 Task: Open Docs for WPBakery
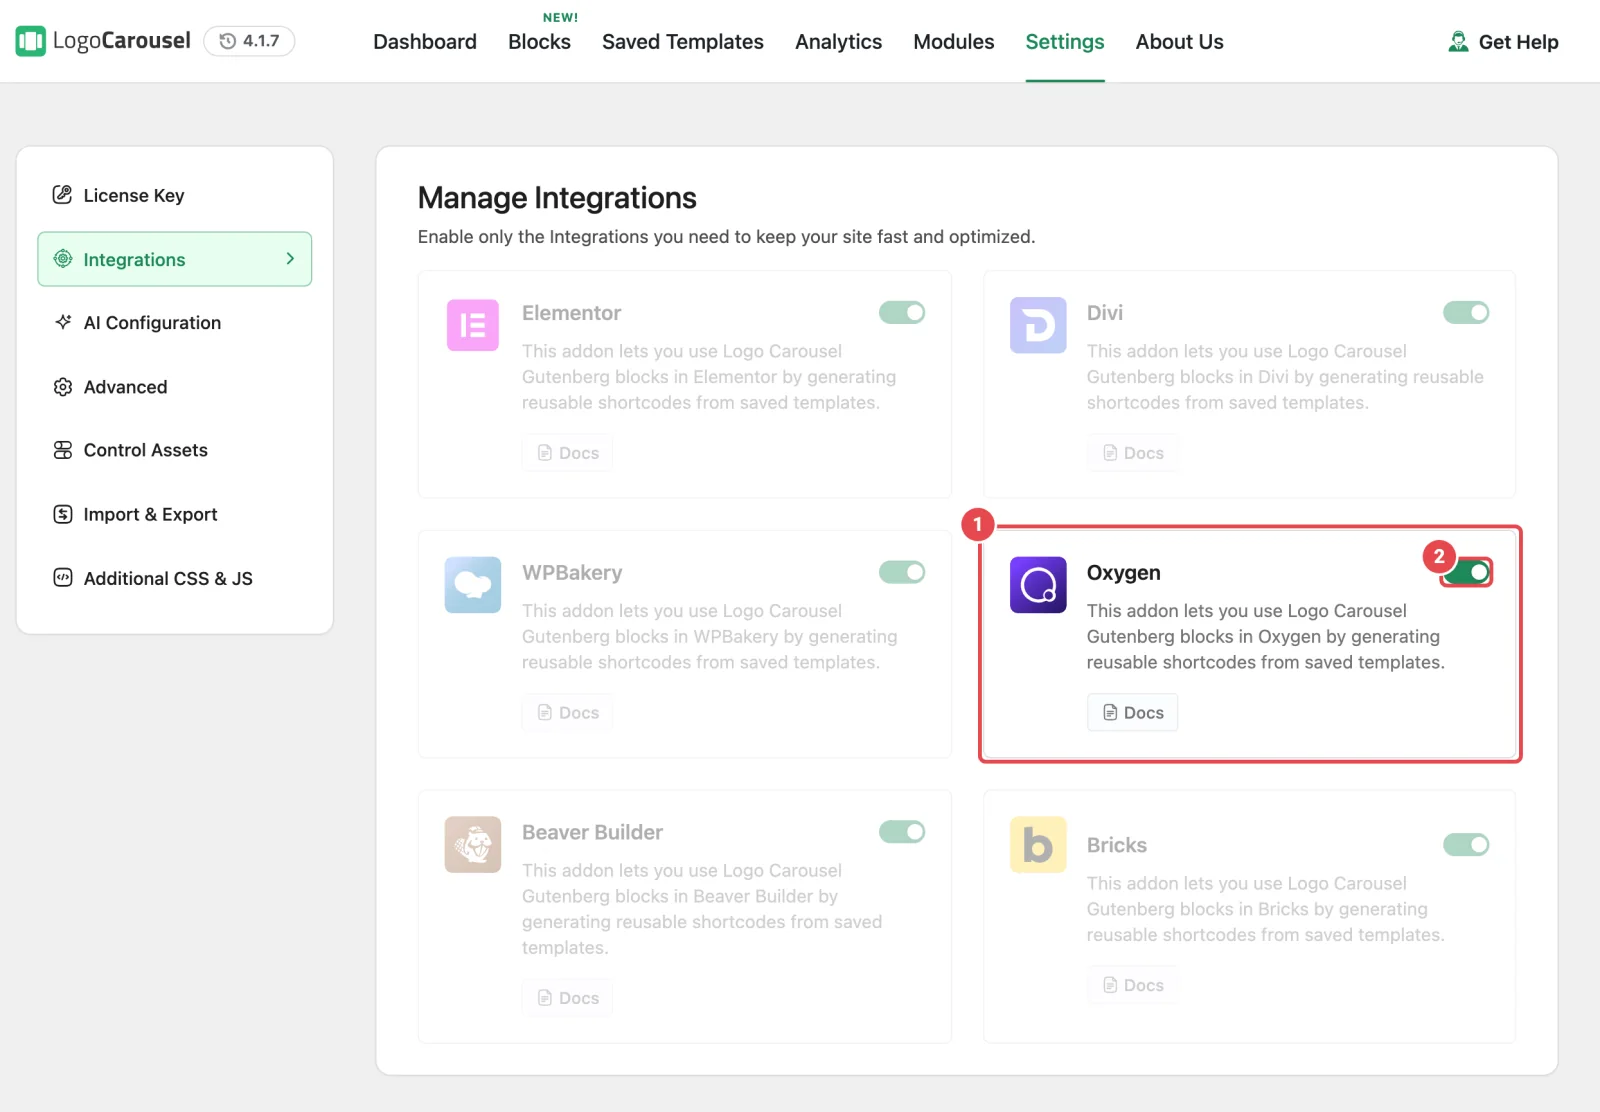(x=567, y=713)
